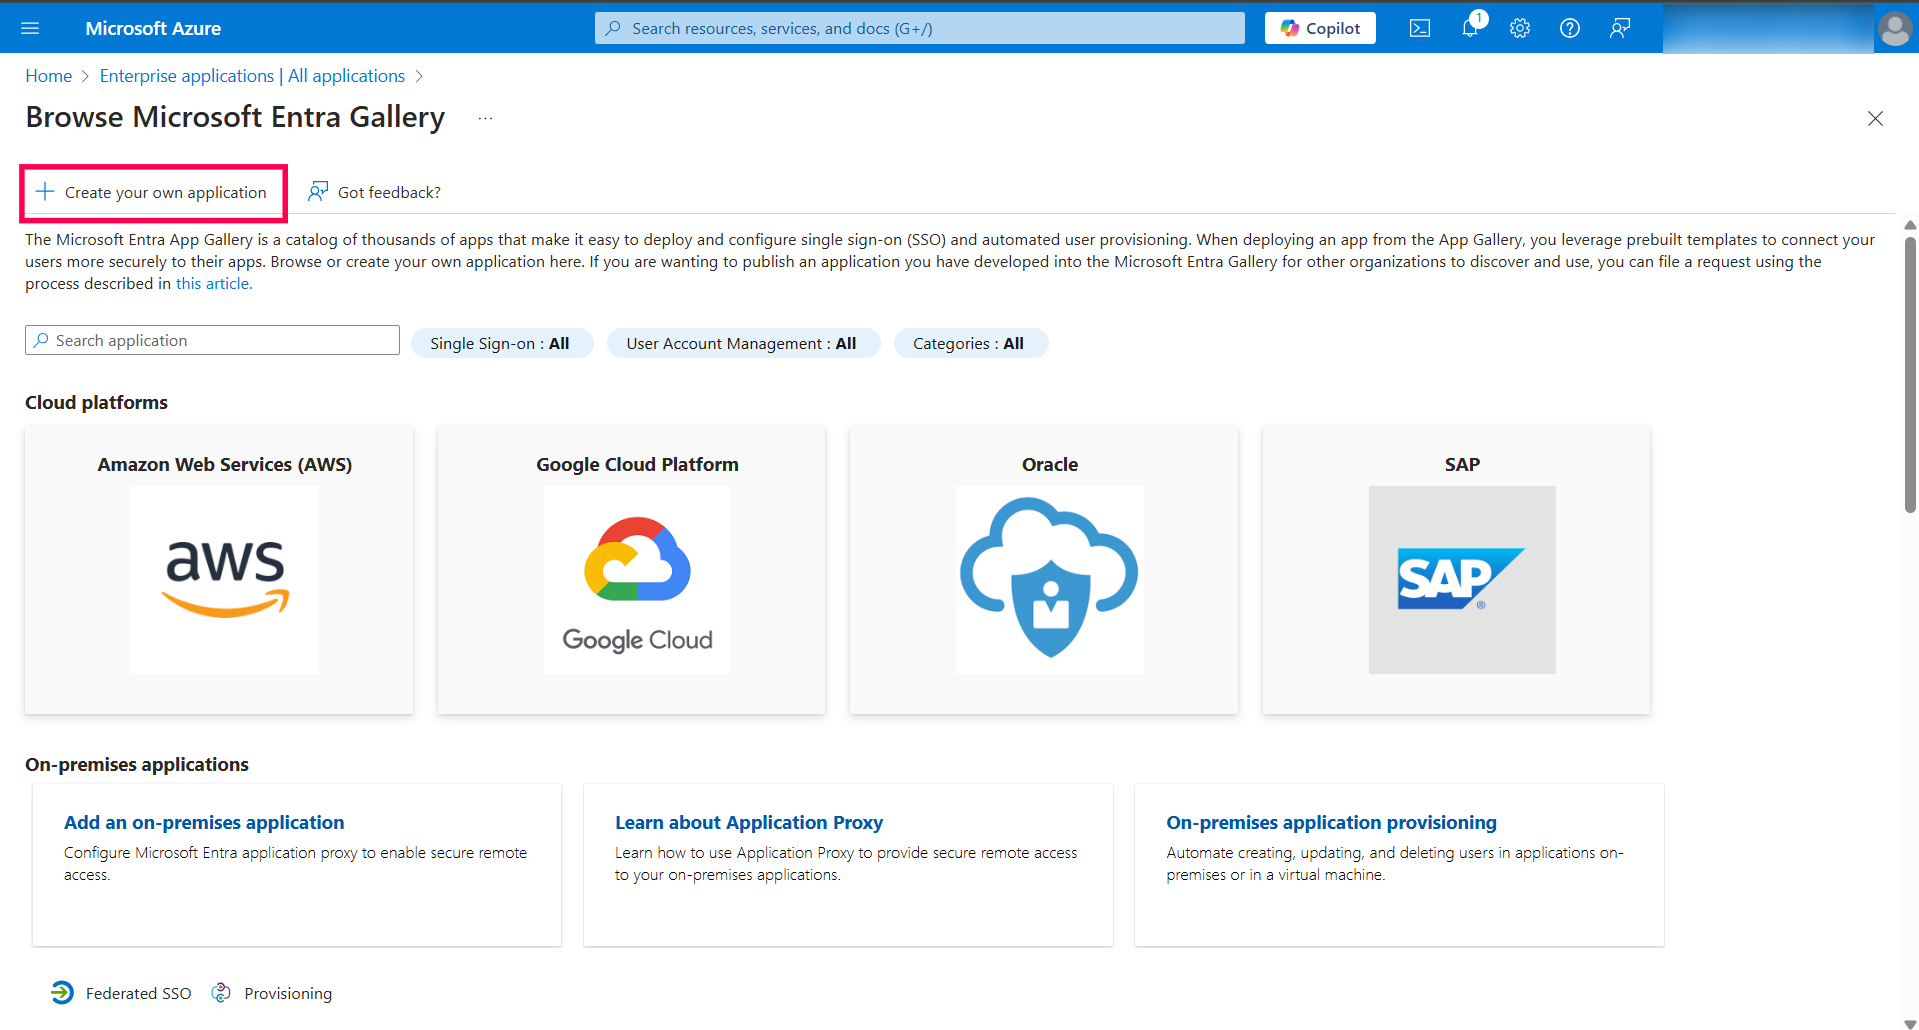Click the Copilot button
The width and height of the screenshot is (1919, 1030).
(1320, 28)
